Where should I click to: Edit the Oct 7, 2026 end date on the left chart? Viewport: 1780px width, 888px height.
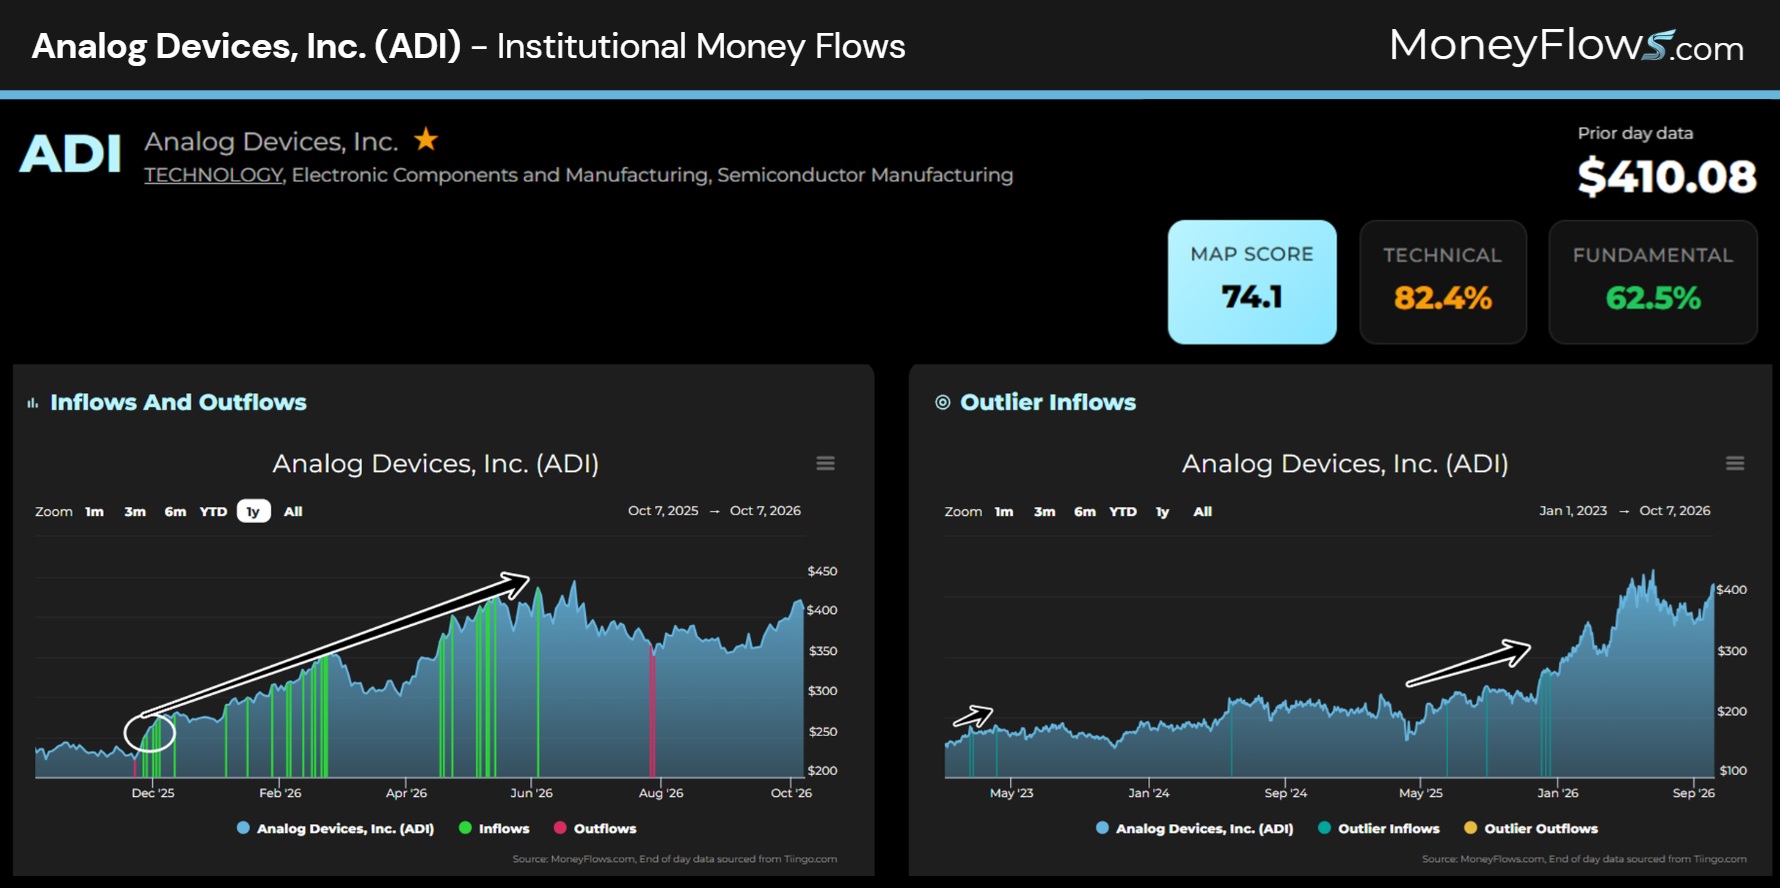[x=765, y=510]
